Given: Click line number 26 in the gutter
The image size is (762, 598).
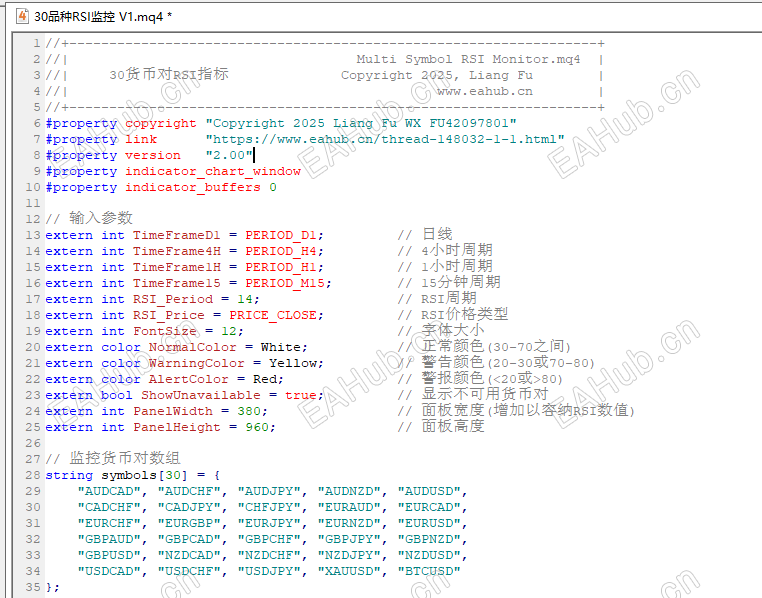Looking at the screenshot, I should coord(33,444).
